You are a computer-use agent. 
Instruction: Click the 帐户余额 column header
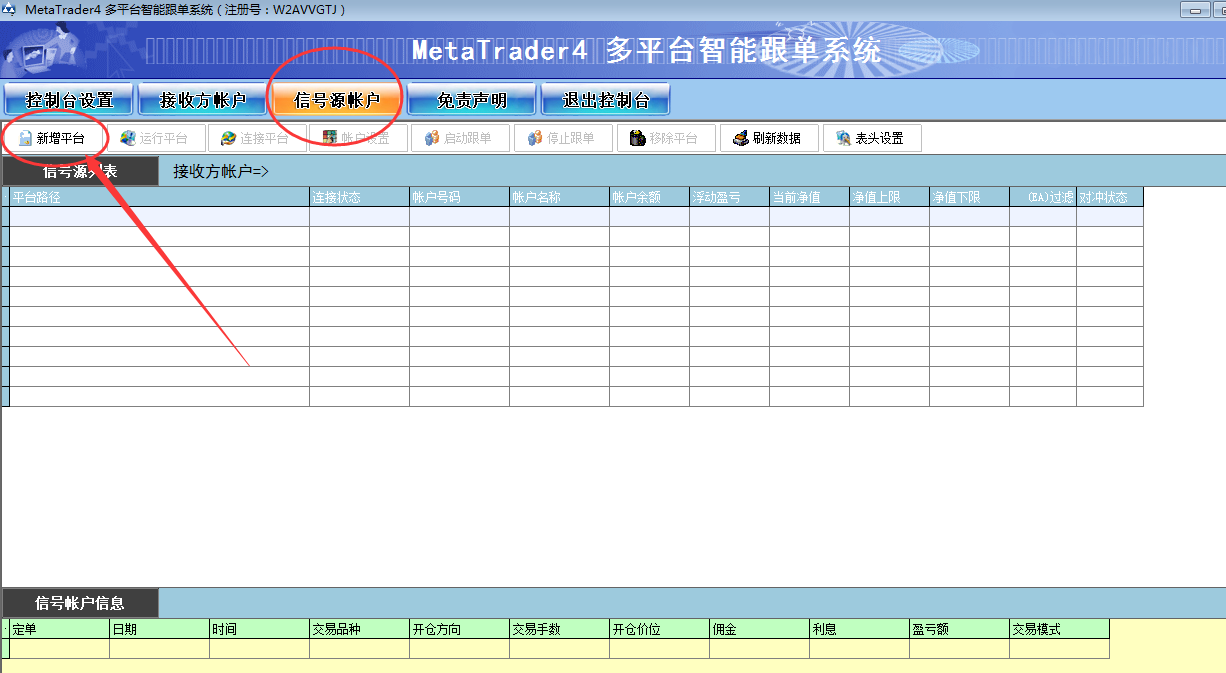tap(650, 197)
